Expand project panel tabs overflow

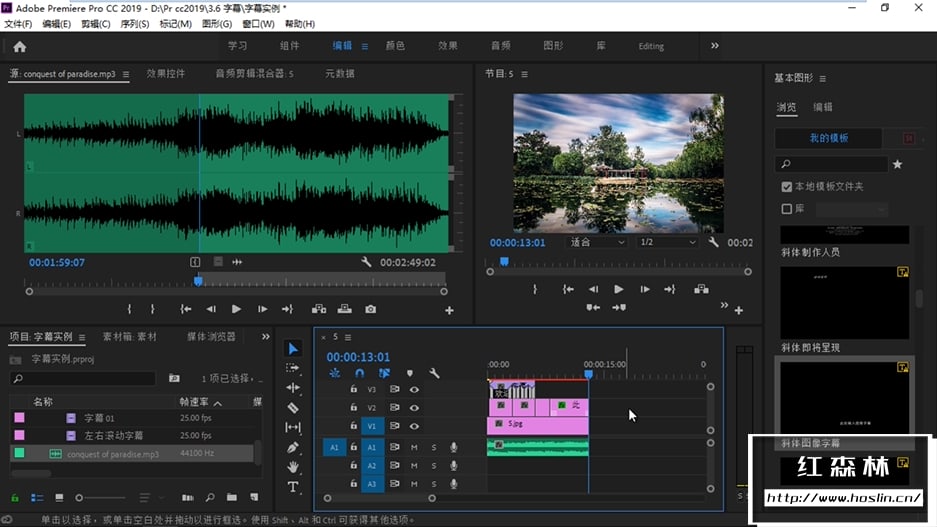tap(265, 336)
